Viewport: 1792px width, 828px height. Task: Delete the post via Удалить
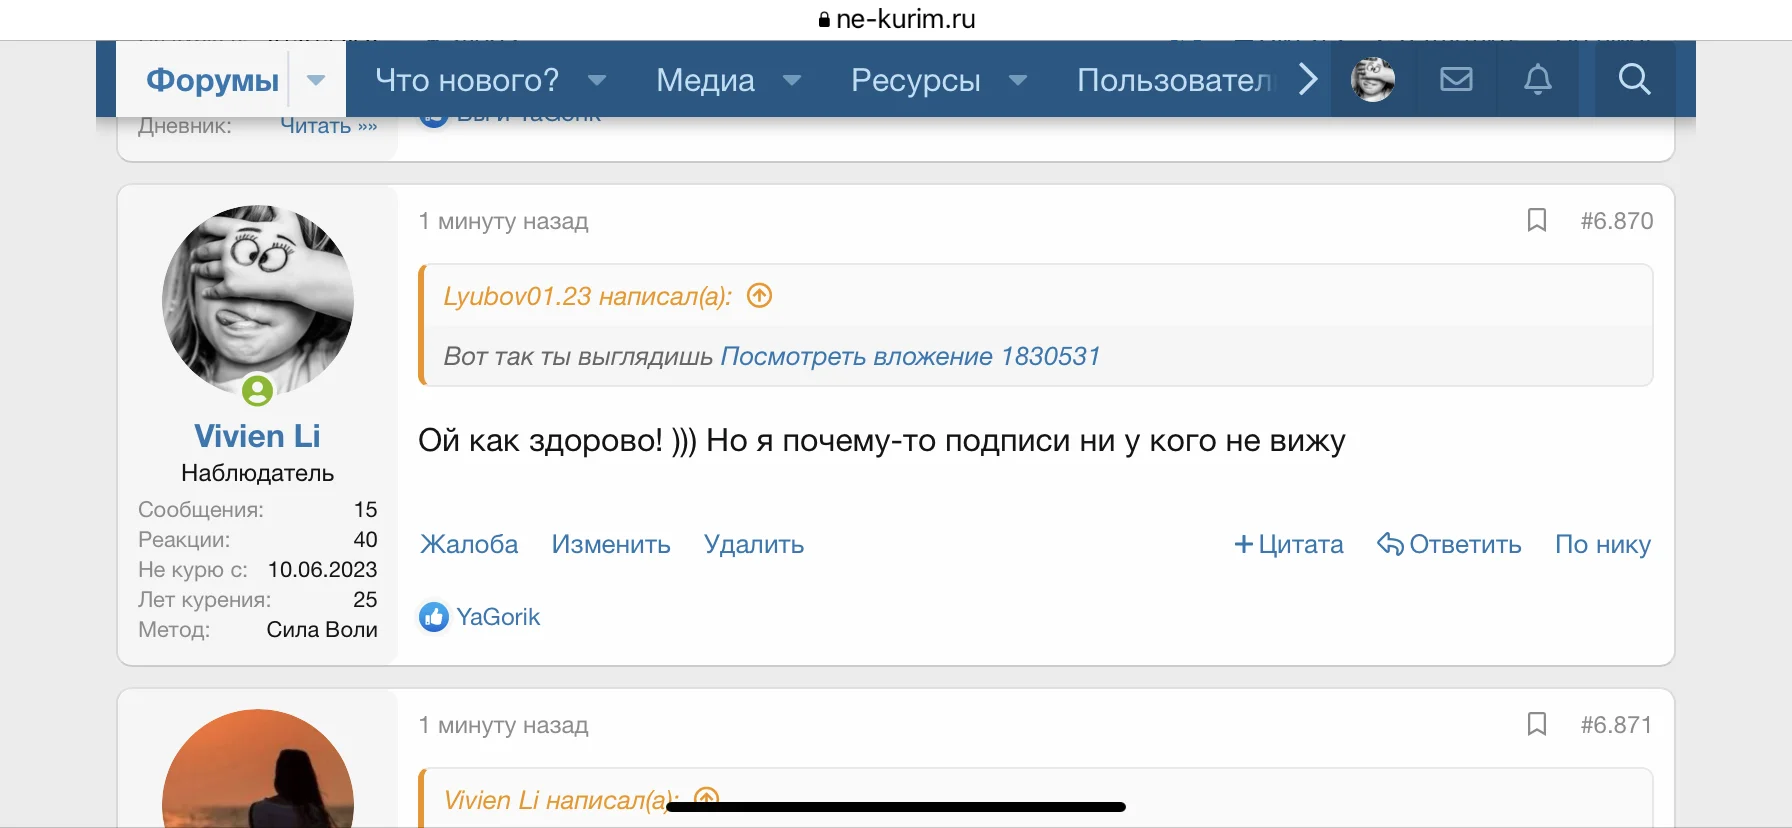(754, 544)
